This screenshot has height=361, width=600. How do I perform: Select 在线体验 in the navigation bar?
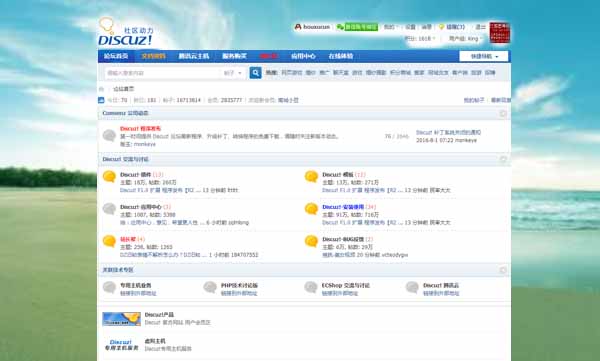click(x=341, y=56)
